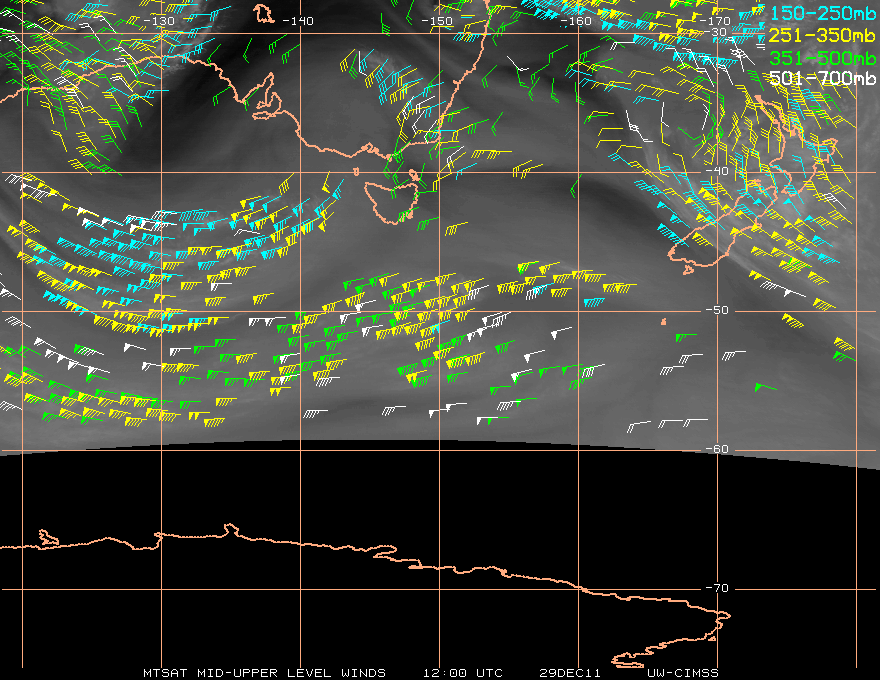Click the tiny island marker near -50 latitude
The height and width of the screenshot is (680, 880).
coord(663,322)
